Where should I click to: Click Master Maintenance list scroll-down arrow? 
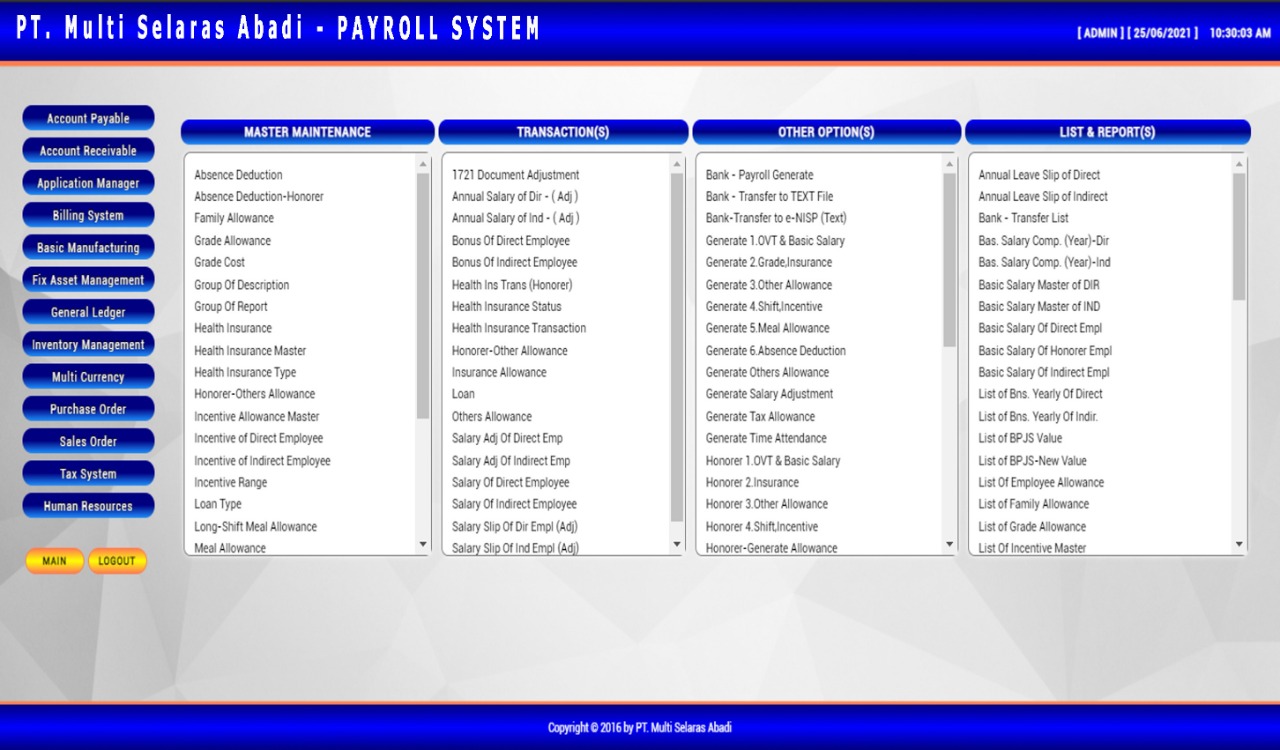click(423, 545)
